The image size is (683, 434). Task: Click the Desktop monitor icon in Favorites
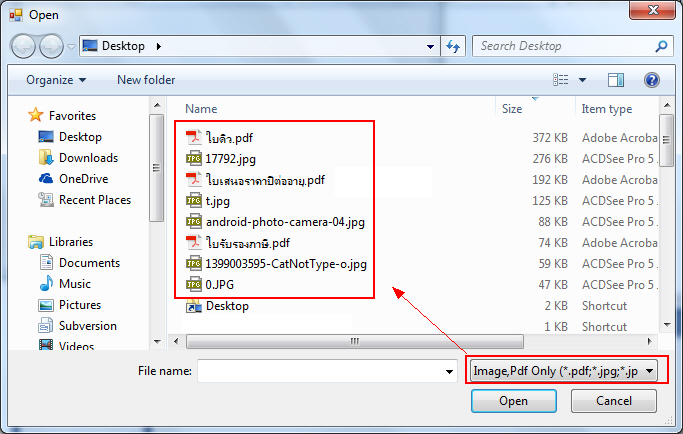[x=46, y=136]
